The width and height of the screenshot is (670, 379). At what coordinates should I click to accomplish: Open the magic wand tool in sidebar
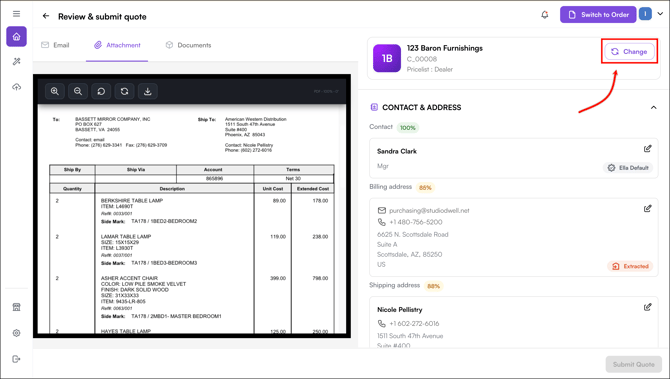(x=16, y=62)
